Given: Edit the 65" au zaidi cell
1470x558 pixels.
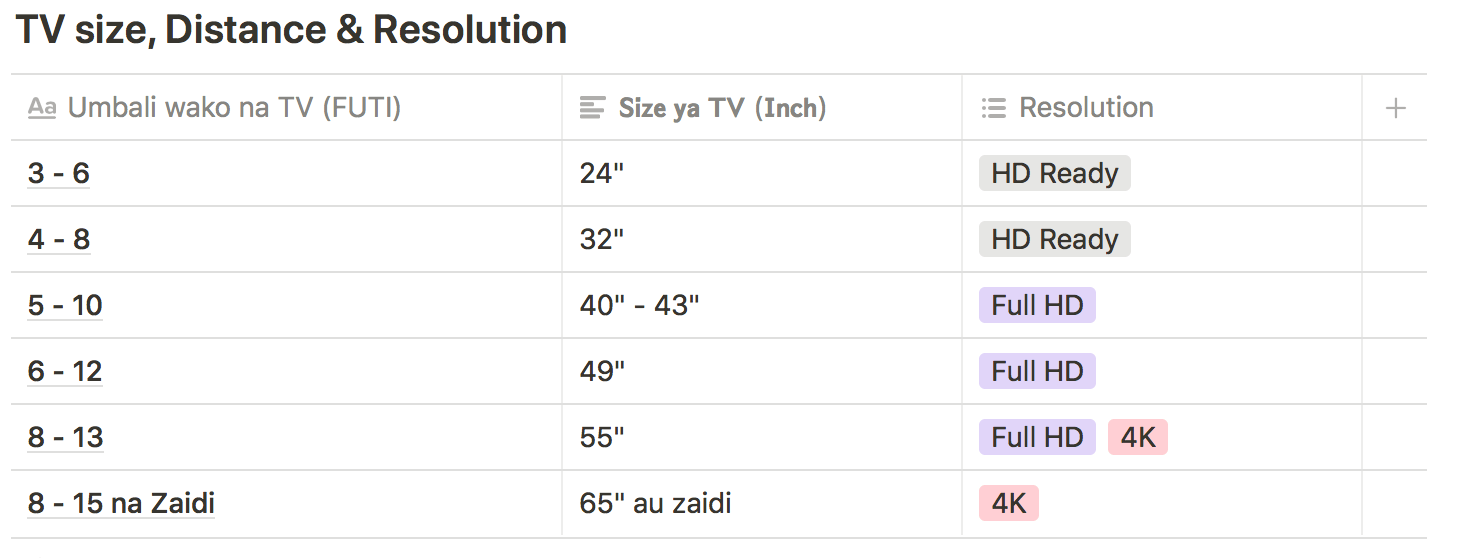Looking at the screenshot, I should coord(762,503).
